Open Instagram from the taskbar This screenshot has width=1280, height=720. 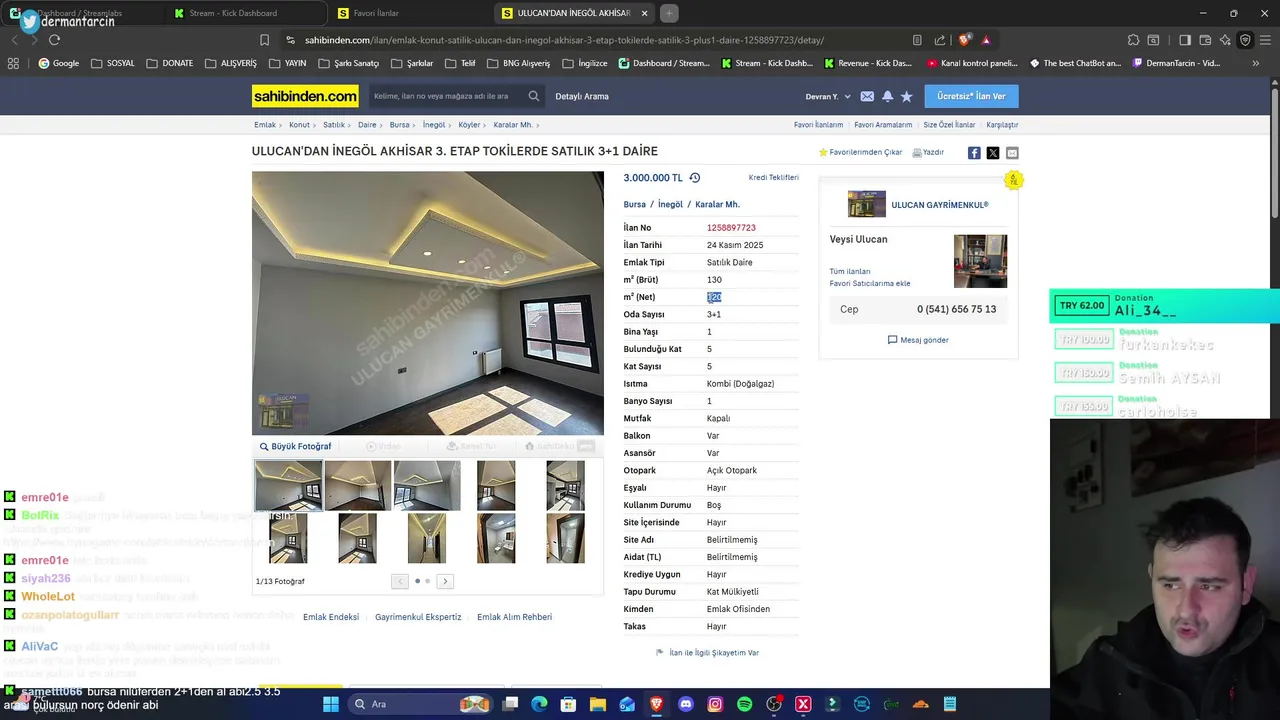click(x=715, y=704)
